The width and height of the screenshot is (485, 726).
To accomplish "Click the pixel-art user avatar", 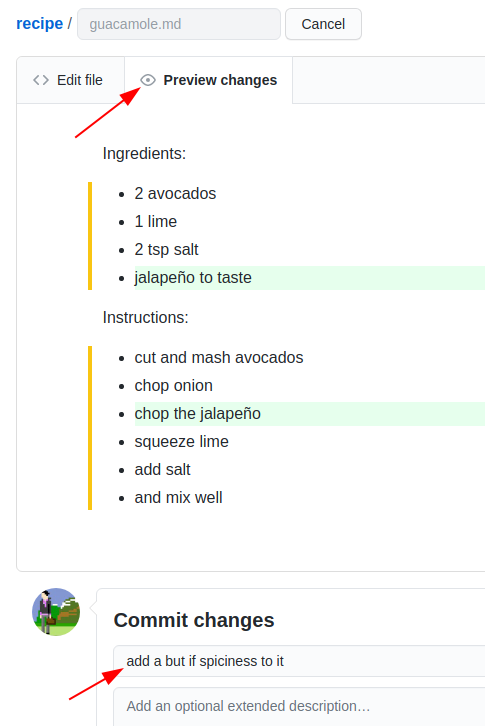I will [x=56, y=612].
